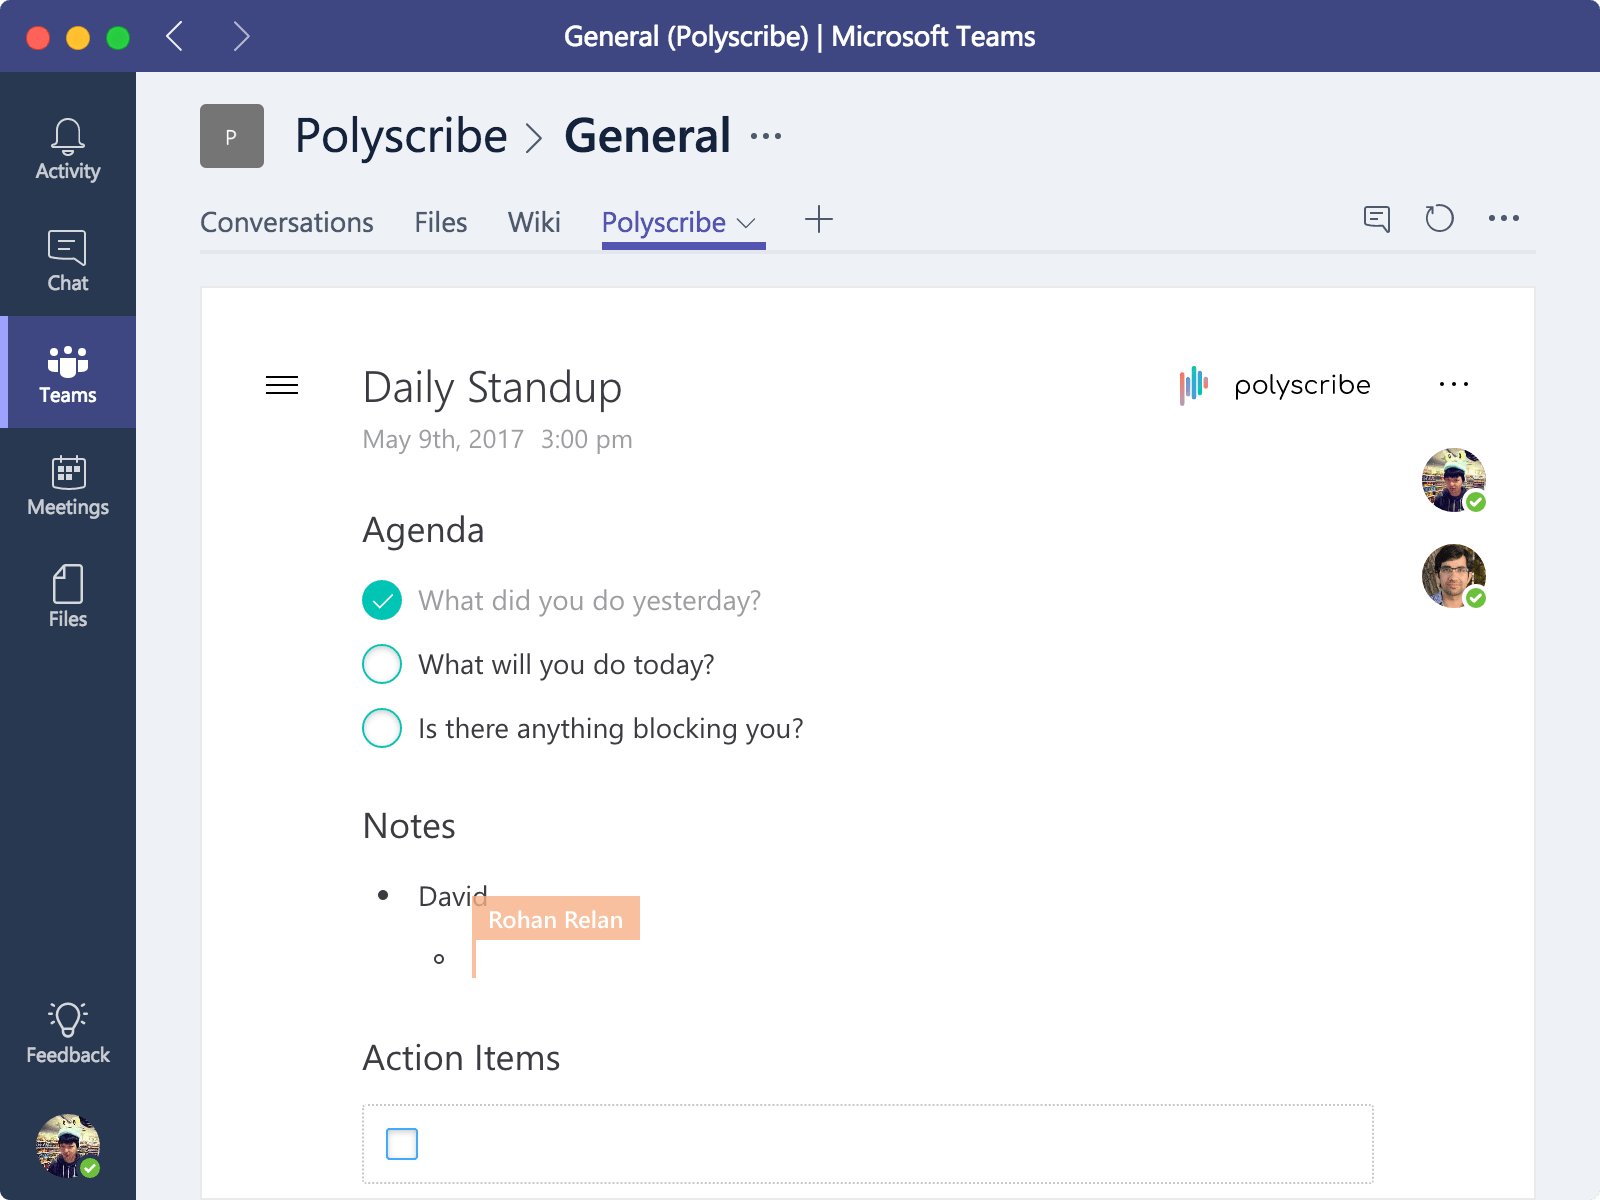The width and height of the screenshot is (1600, 1200).
Task: Select the Teams icon in sidebar
Action: point(67,372)
